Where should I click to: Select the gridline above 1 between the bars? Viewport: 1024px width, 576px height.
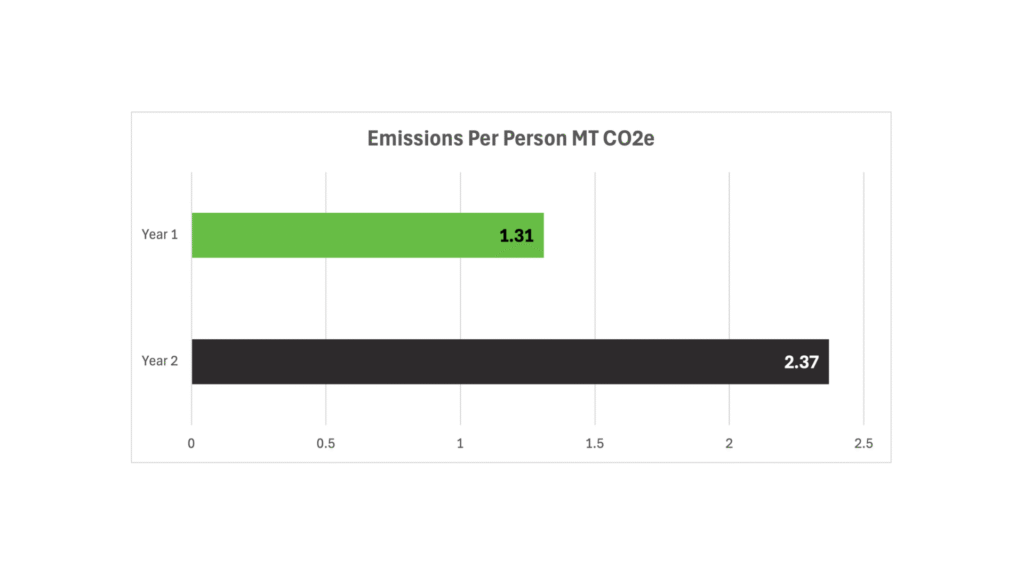(x=460, y=298)
